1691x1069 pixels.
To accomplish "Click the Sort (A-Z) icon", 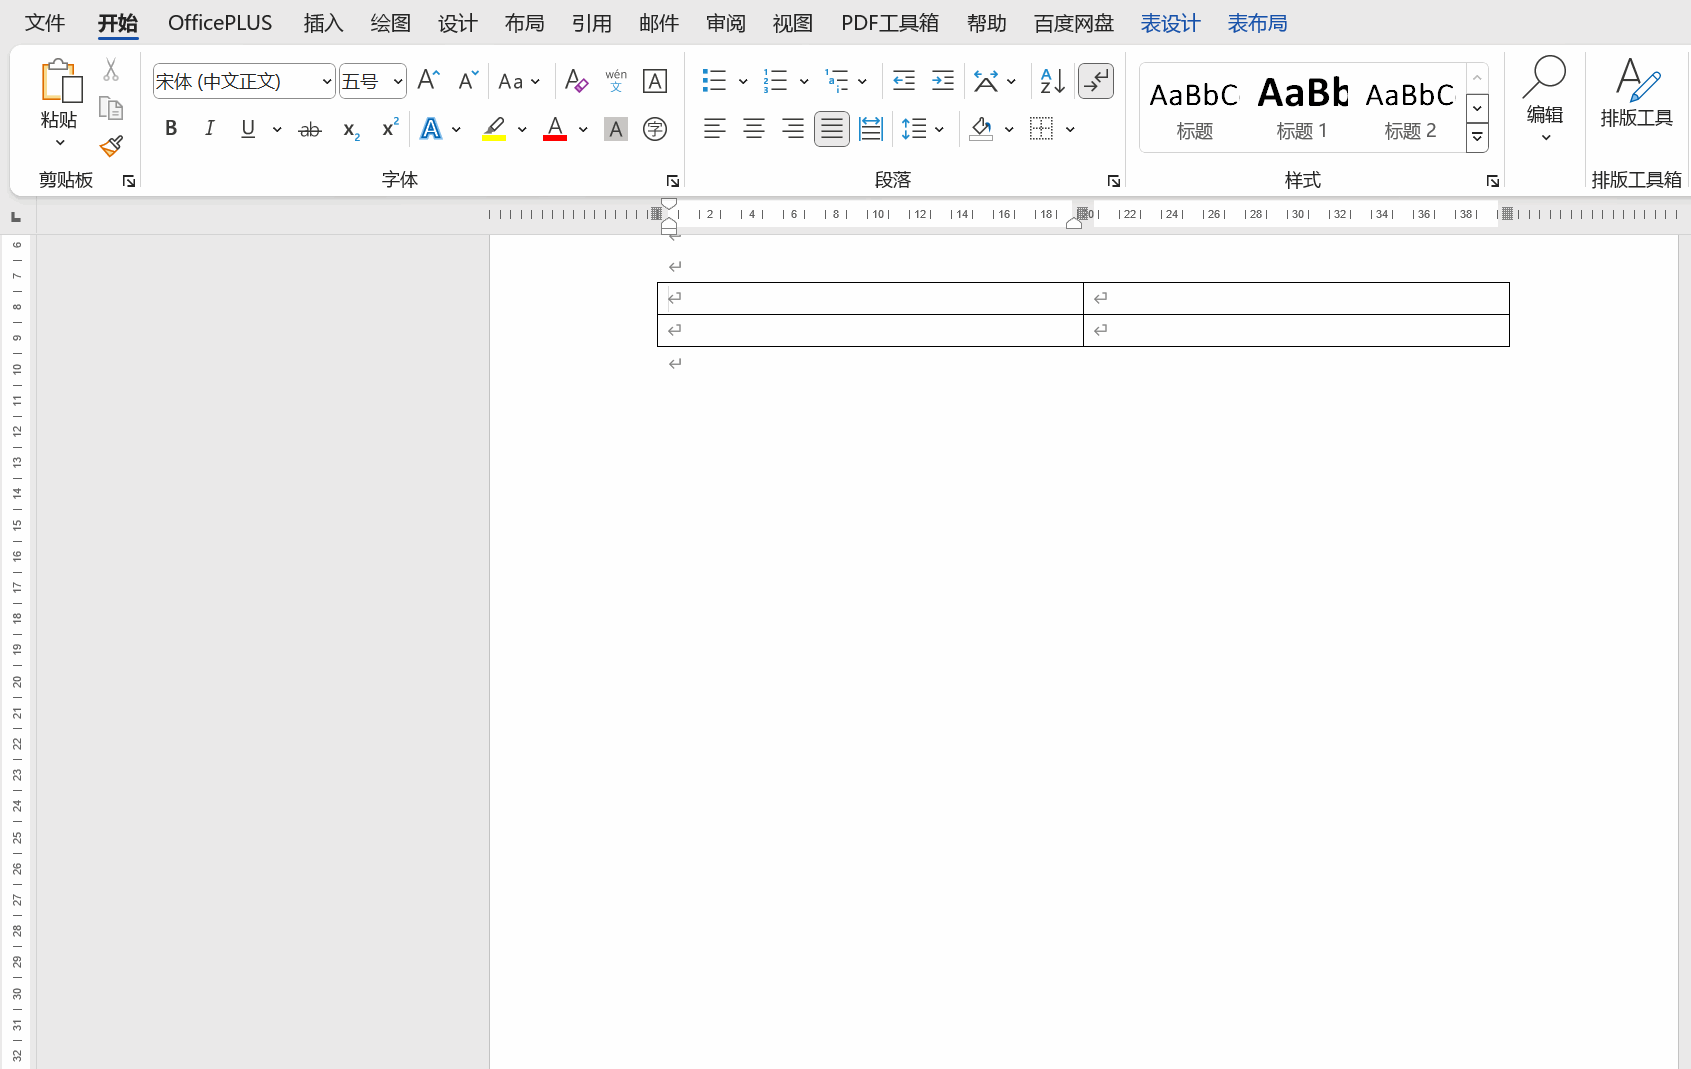I will (x=1052, y=81).
